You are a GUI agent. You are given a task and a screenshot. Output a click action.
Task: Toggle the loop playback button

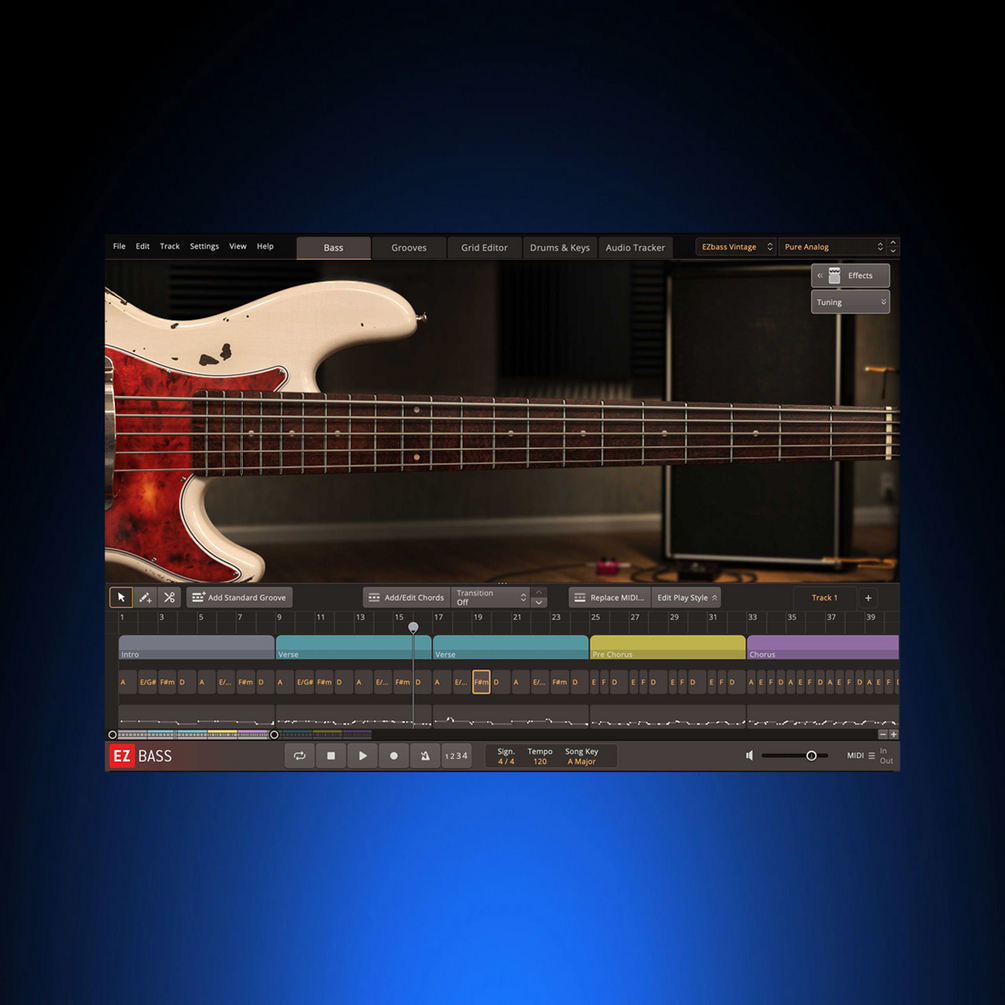[299, 756]
